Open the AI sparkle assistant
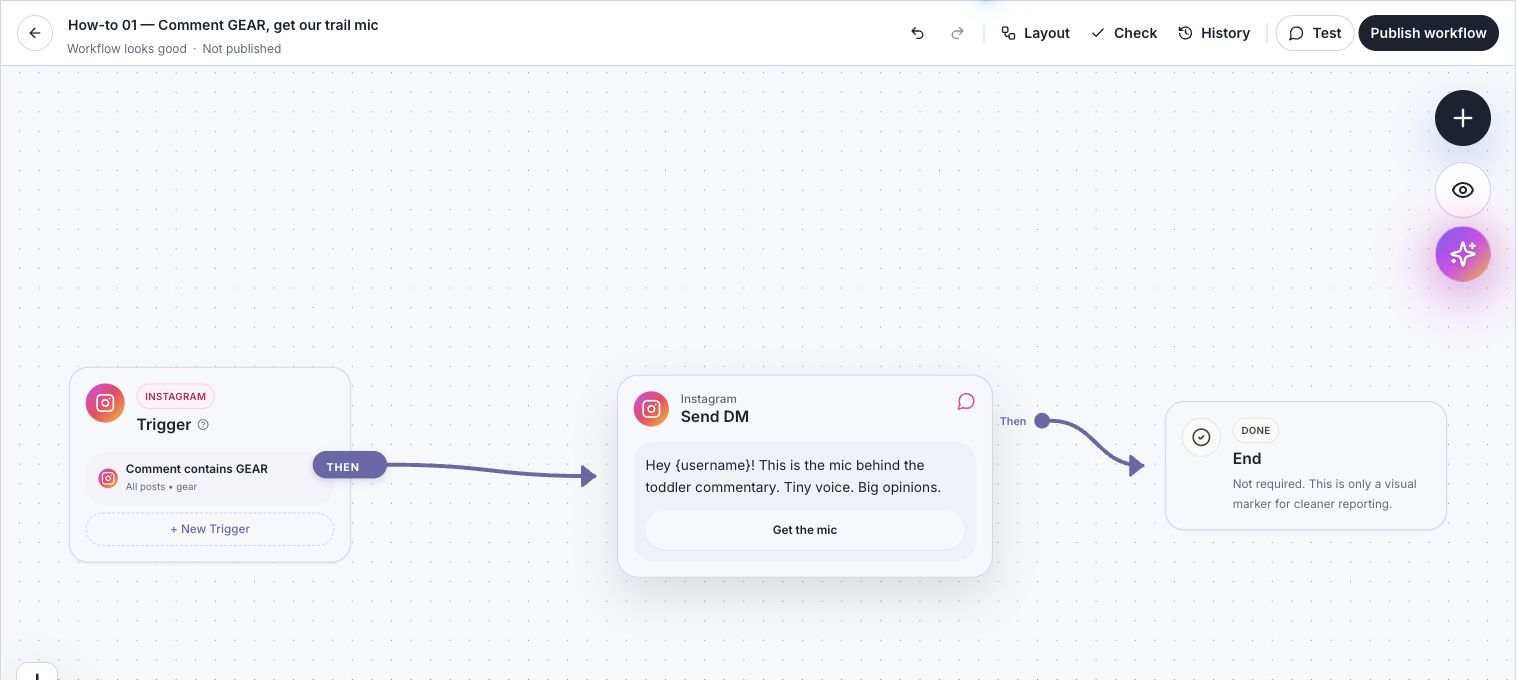This screenshot has height=680, width=1516. coord(1463,254)
